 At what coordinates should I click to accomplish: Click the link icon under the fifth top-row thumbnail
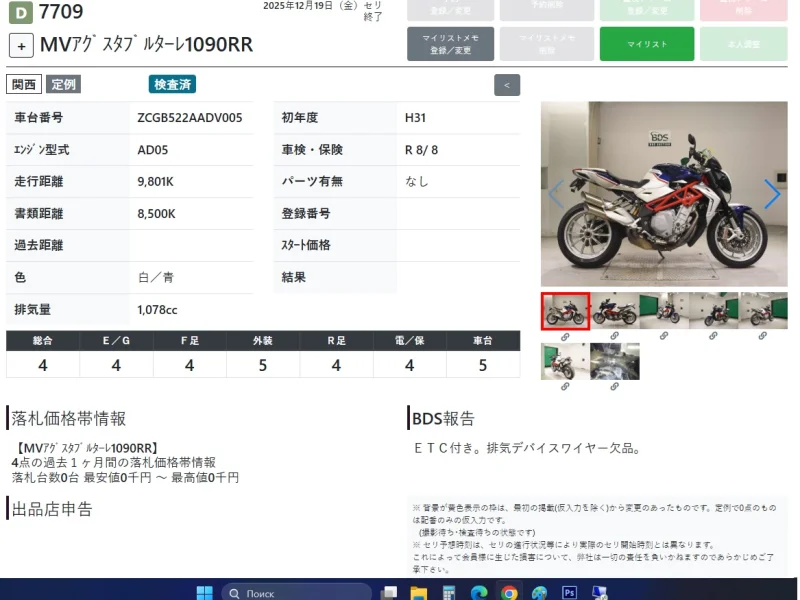coord(762,336)
